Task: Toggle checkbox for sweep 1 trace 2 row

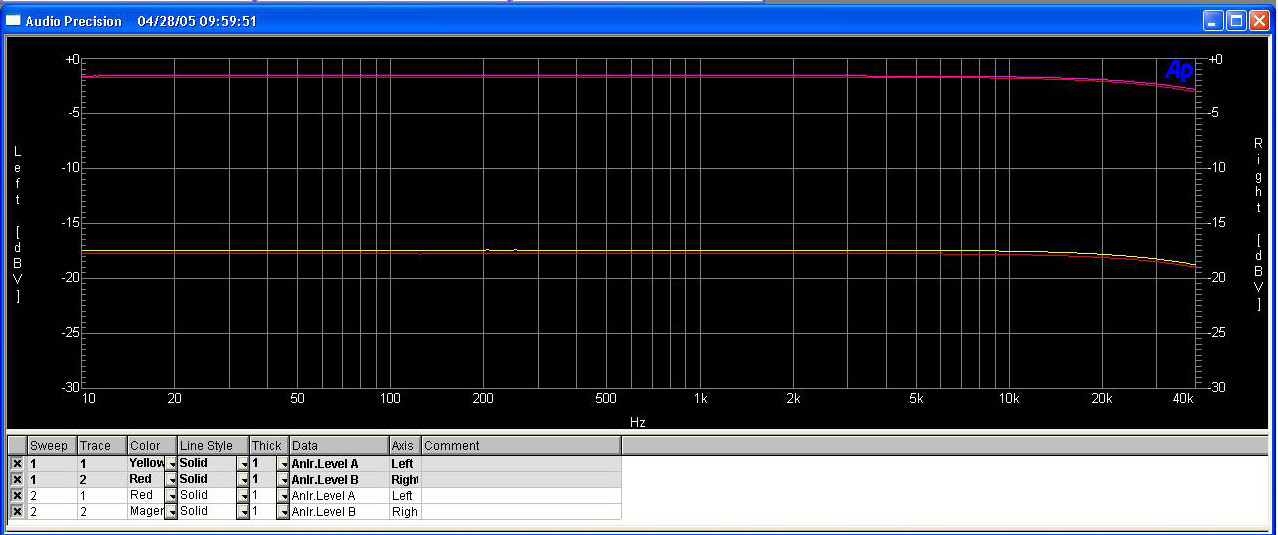Action: click(x=16, y=480)
